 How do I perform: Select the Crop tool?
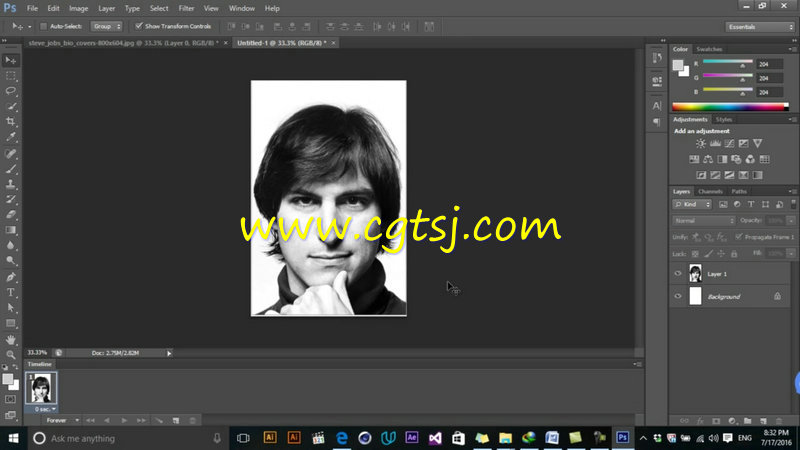tap(11, 121)
